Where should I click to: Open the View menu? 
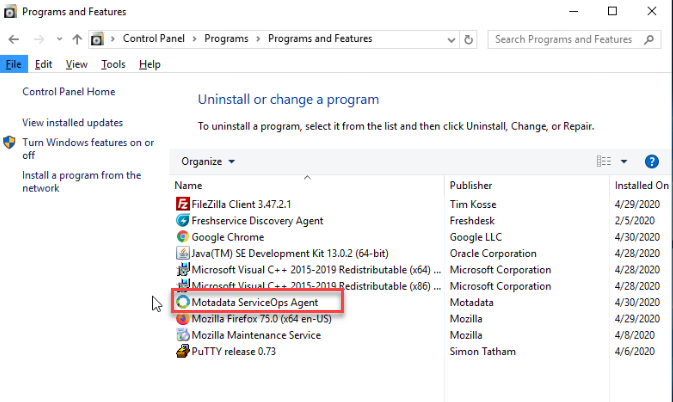coord(76,64)
